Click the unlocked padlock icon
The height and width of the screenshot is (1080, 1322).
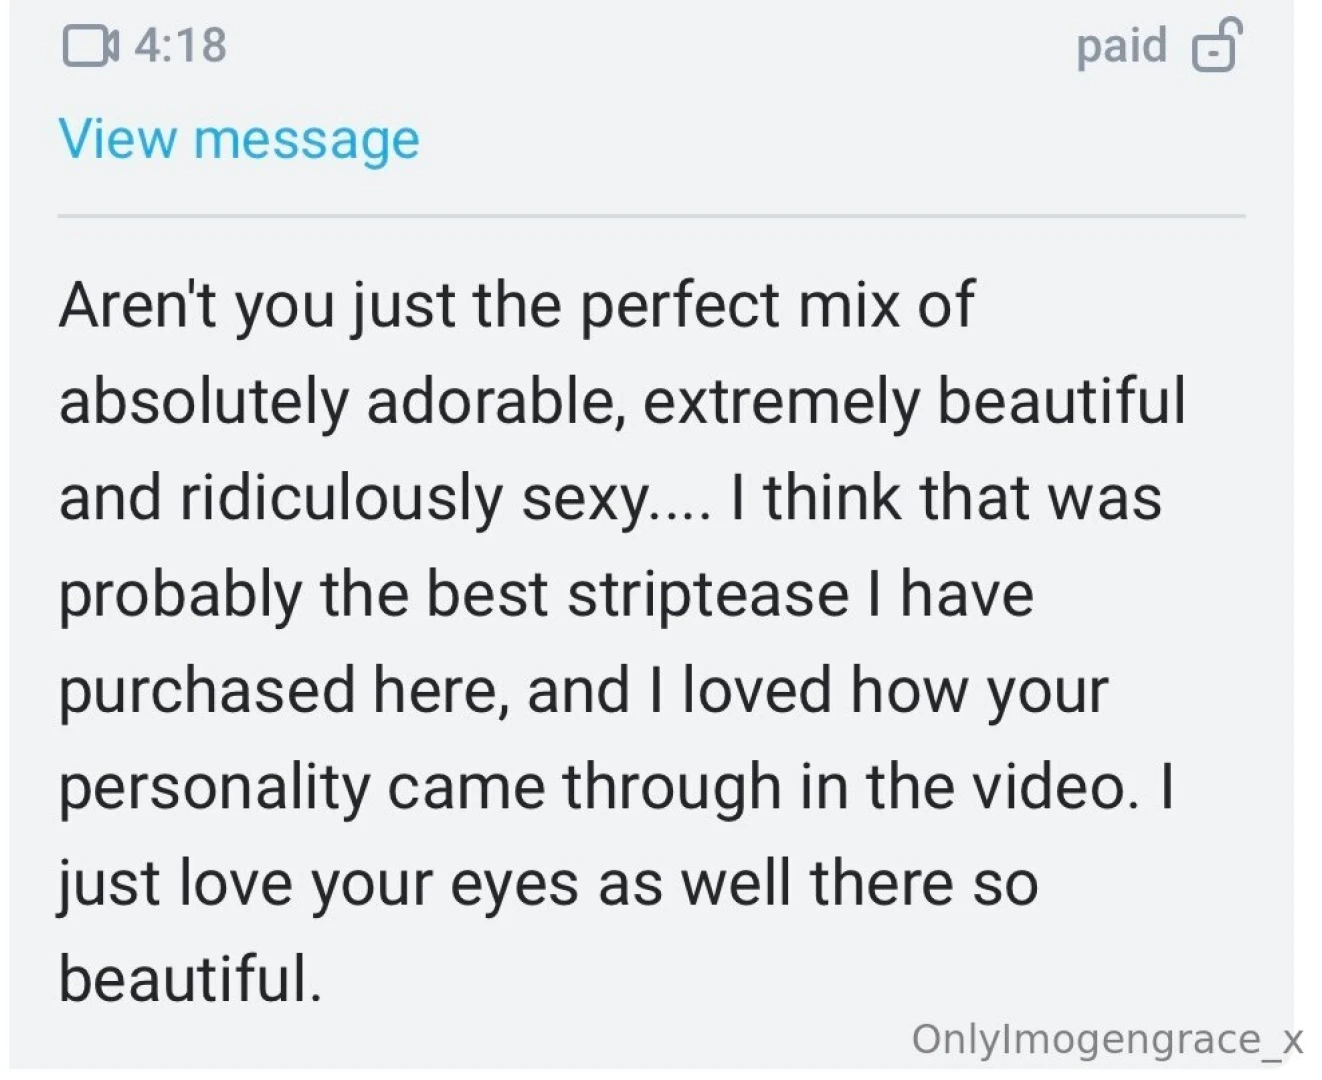coord(1216,46)
